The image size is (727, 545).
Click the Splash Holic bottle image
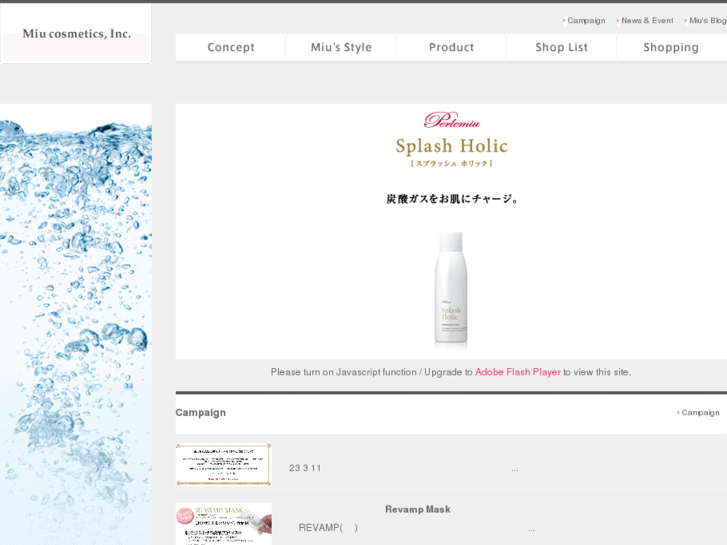451,289
